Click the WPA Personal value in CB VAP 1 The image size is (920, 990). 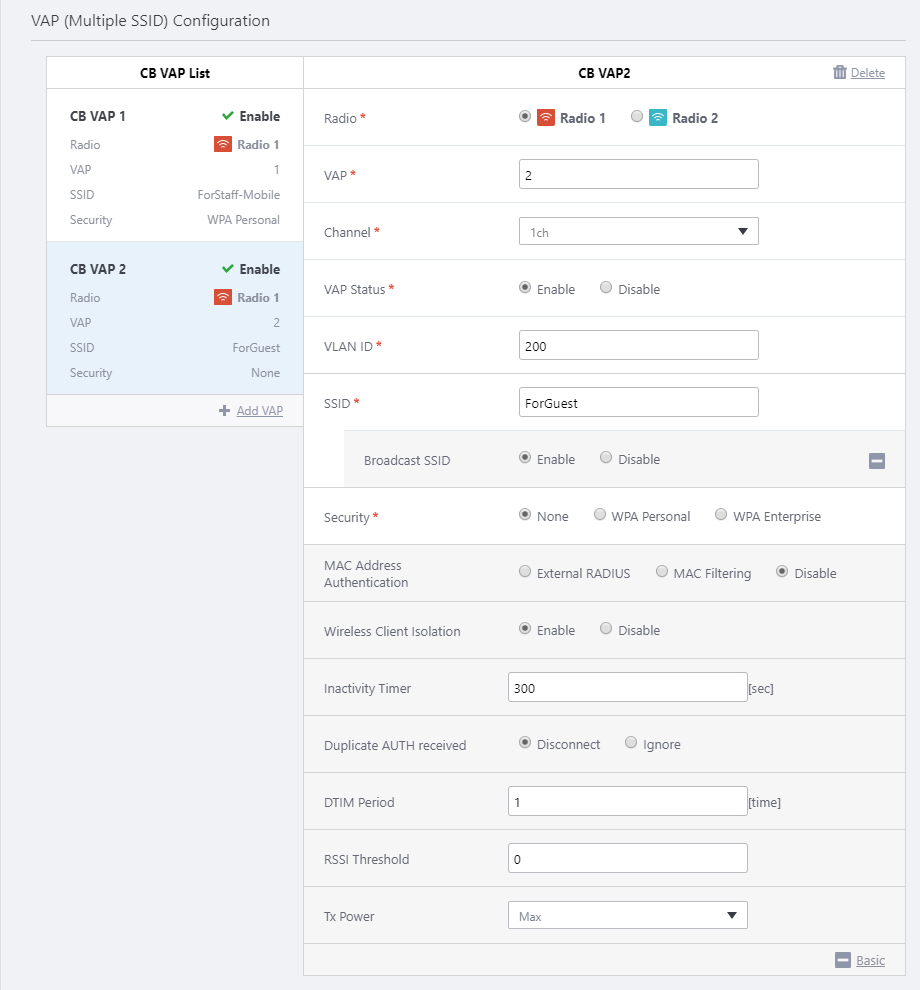[x=243, y=220]
